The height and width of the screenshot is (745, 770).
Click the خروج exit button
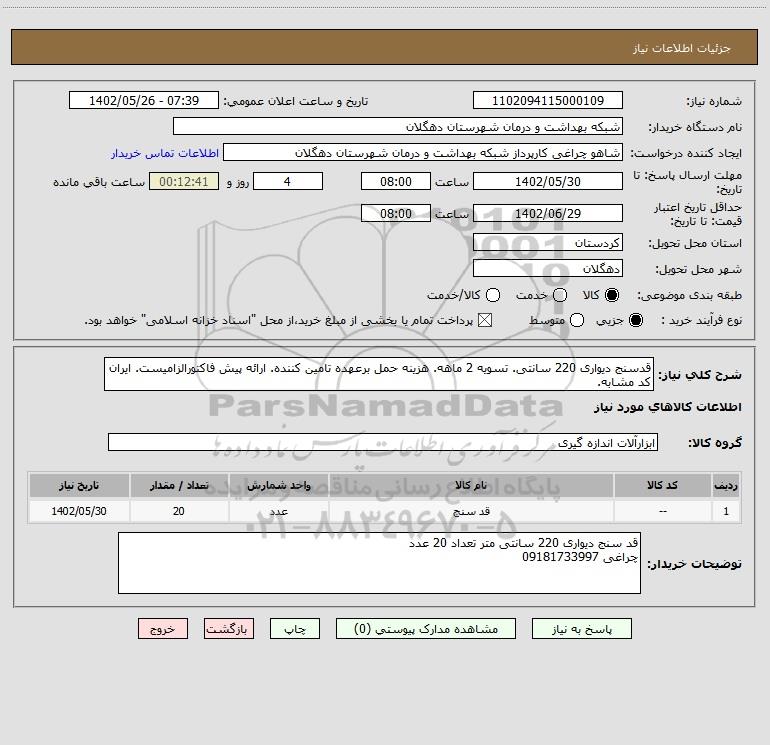tap(163, 629)
